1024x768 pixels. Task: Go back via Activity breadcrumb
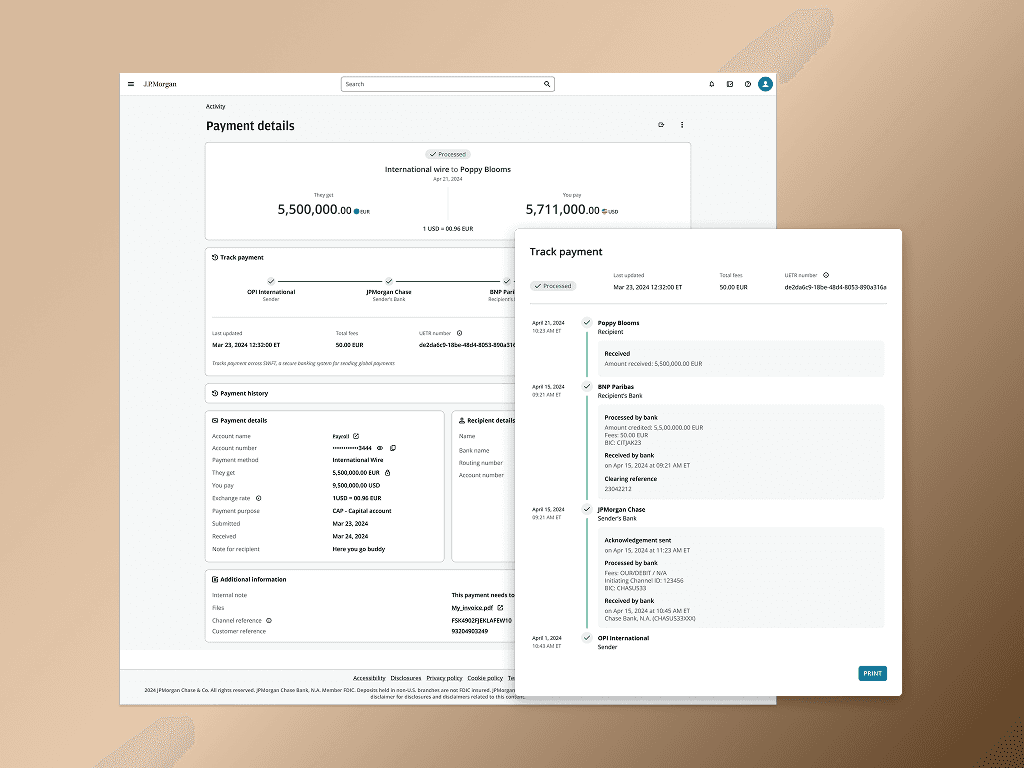[216, 106]
